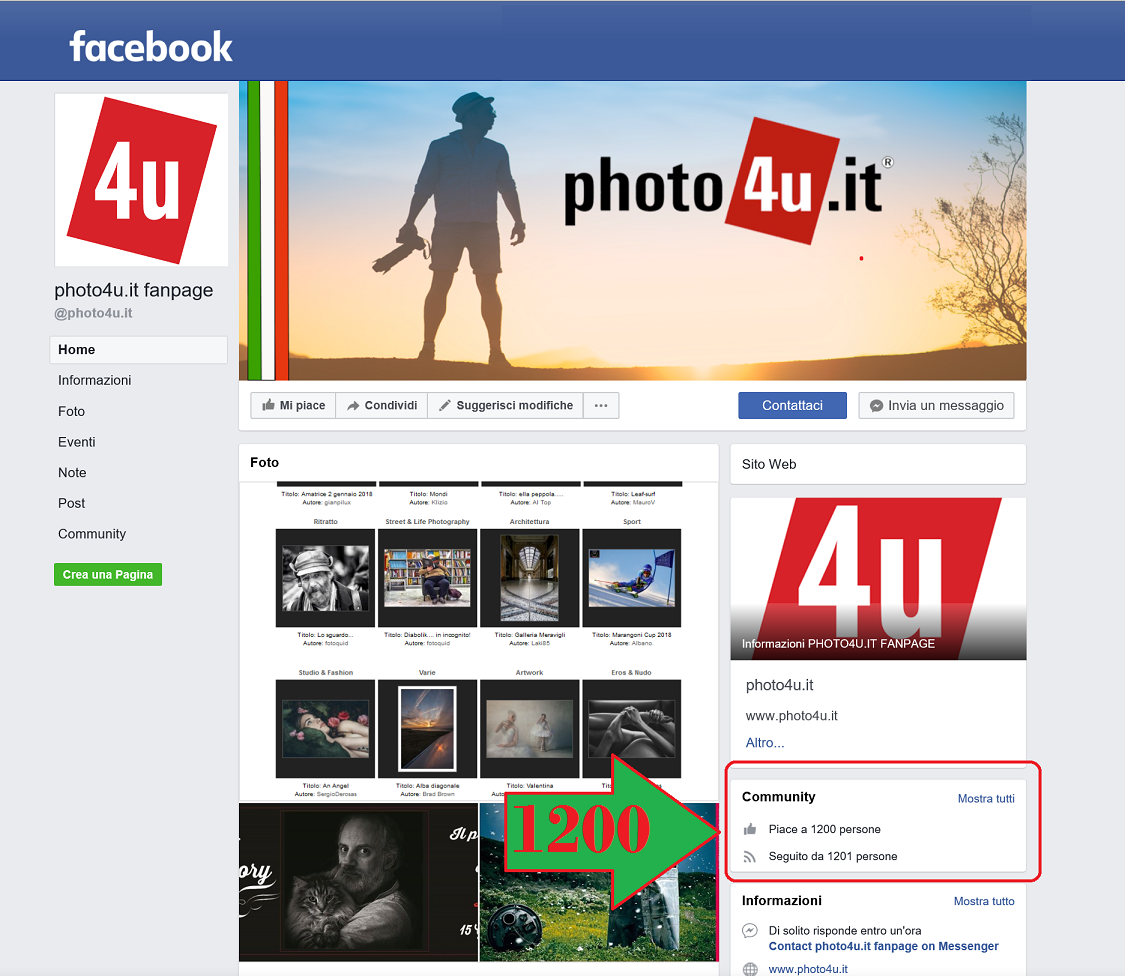The width and height of the screenshot is (1125, 976).
Task: Click the thumbs-up icon beside Piace a 1200
Action: pos(750,830)
